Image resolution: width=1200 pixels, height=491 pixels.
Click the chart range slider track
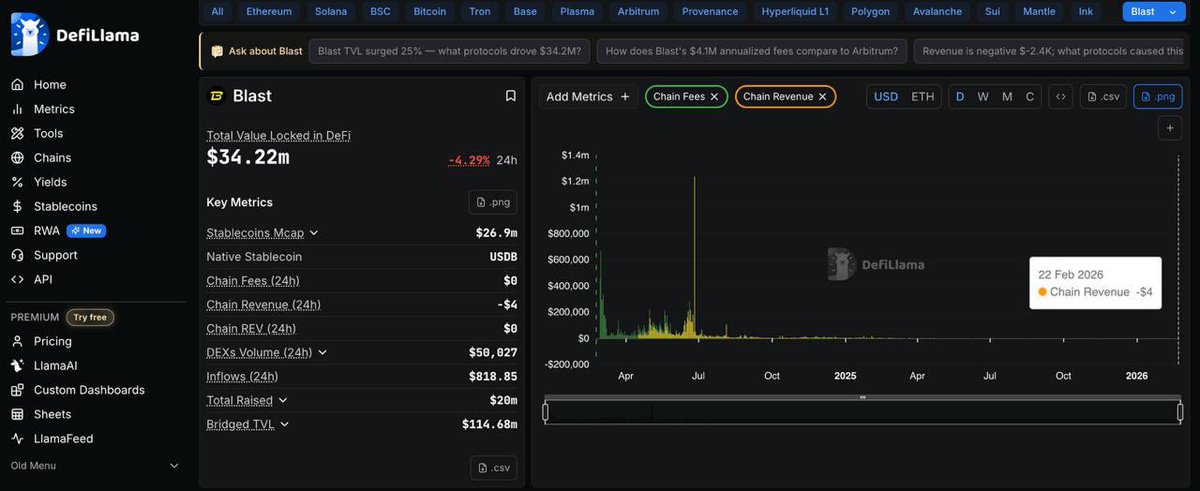point(863,412)
